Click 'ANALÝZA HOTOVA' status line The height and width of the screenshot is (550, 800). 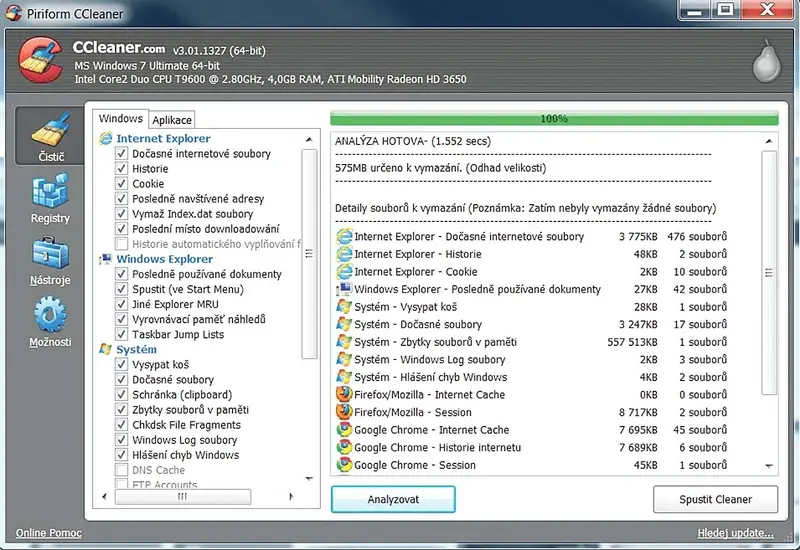tap(413, 141)
